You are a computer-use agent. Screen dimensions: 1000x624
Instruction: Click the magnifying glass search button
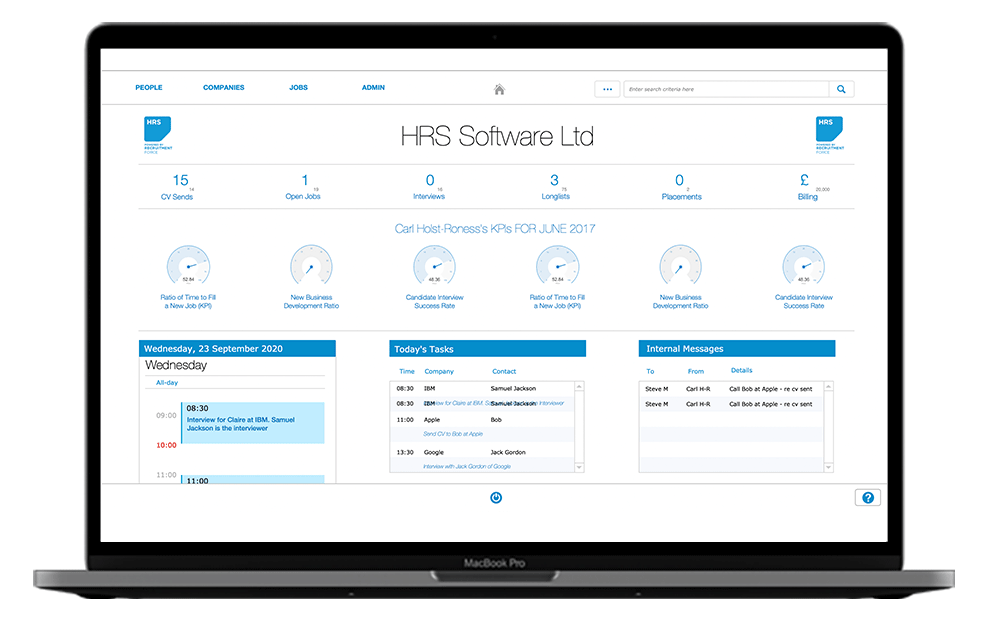(841, 89)
